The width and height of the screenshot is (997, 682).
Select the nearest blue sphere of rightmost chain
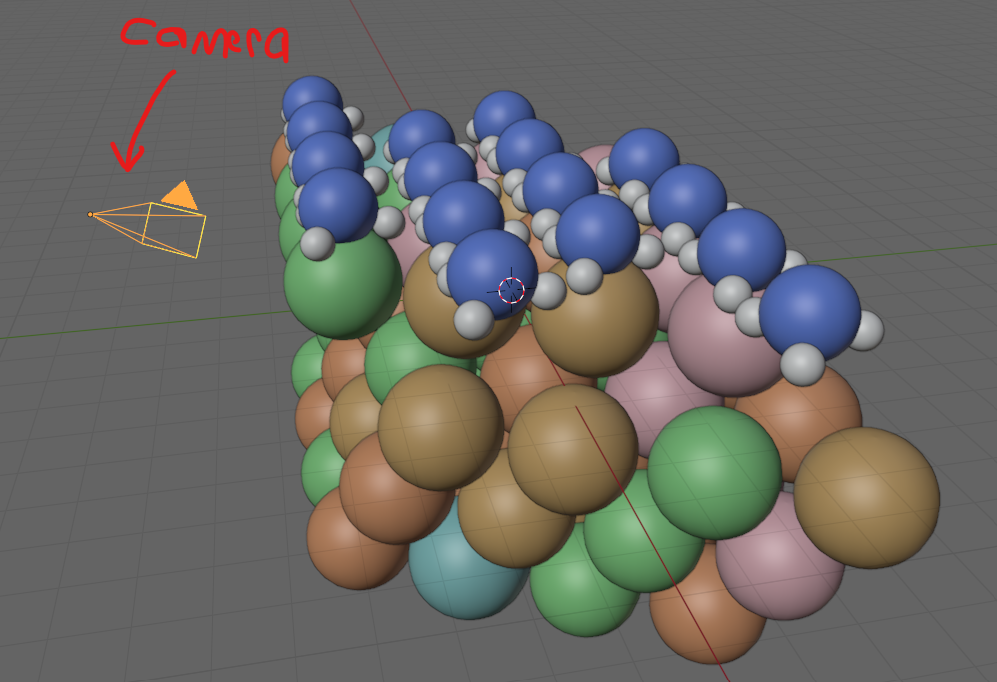click(809, 313)
